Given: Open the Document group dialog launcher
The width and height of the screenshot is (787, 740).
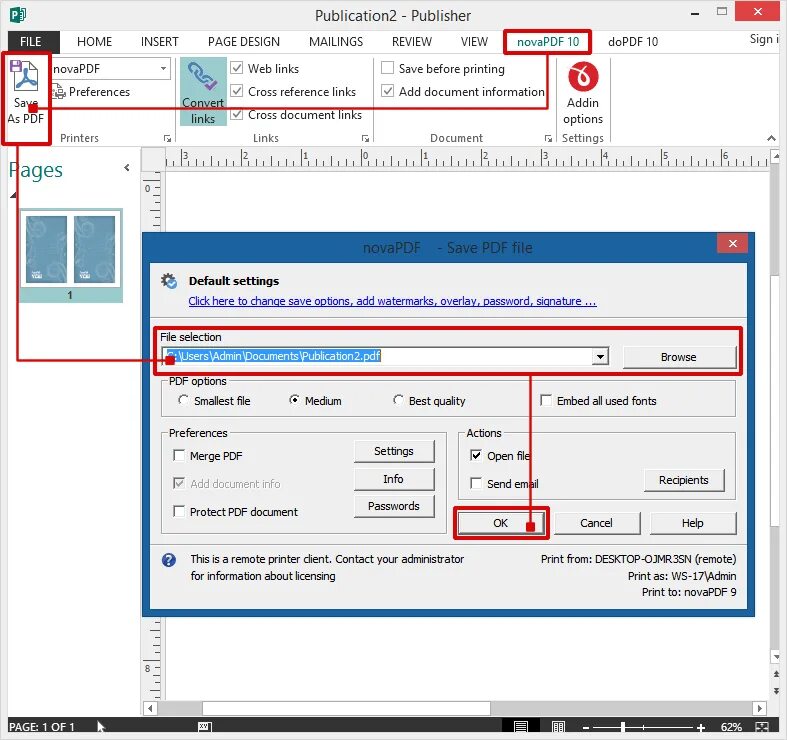Looking at the screenshot, I should tap(548, 139).
